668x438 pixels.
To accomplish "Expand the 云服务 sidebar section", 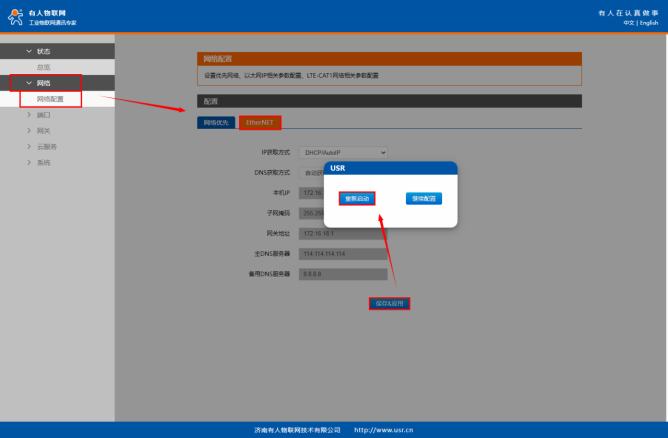I will point(46,146).
